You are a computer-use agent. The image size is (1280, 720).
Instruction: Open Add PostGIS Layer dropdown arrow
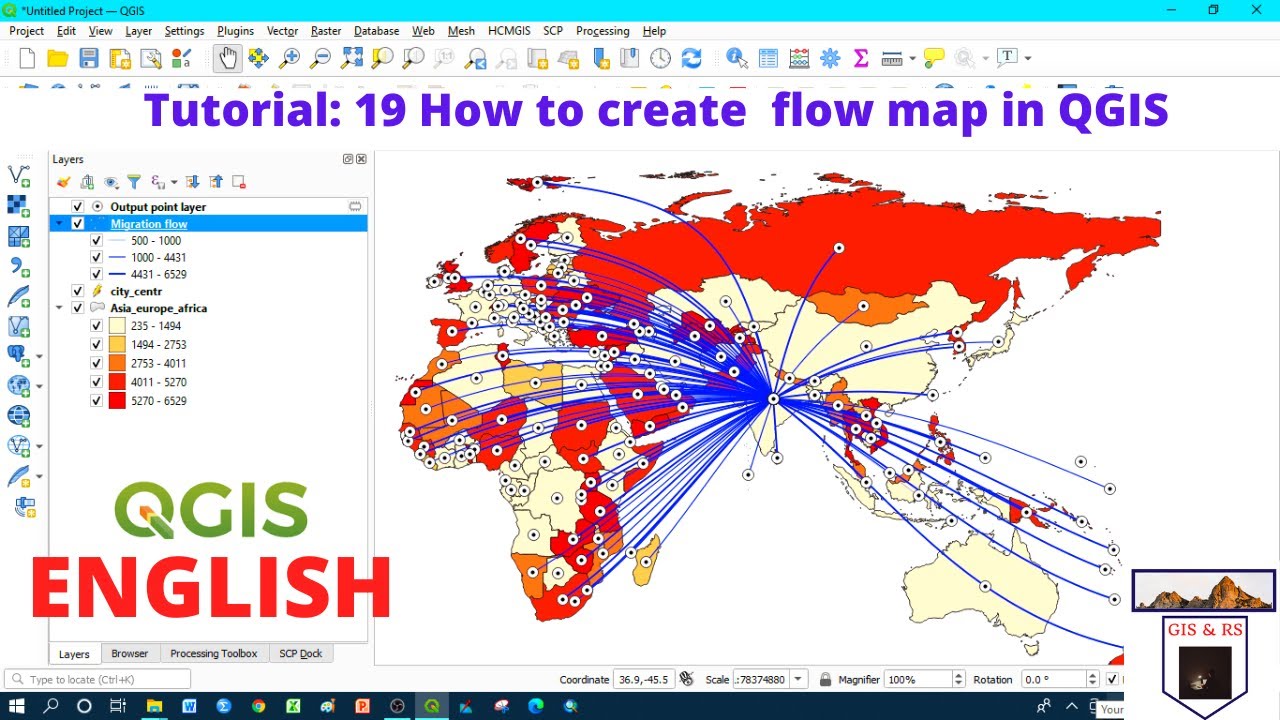(39, 356)
